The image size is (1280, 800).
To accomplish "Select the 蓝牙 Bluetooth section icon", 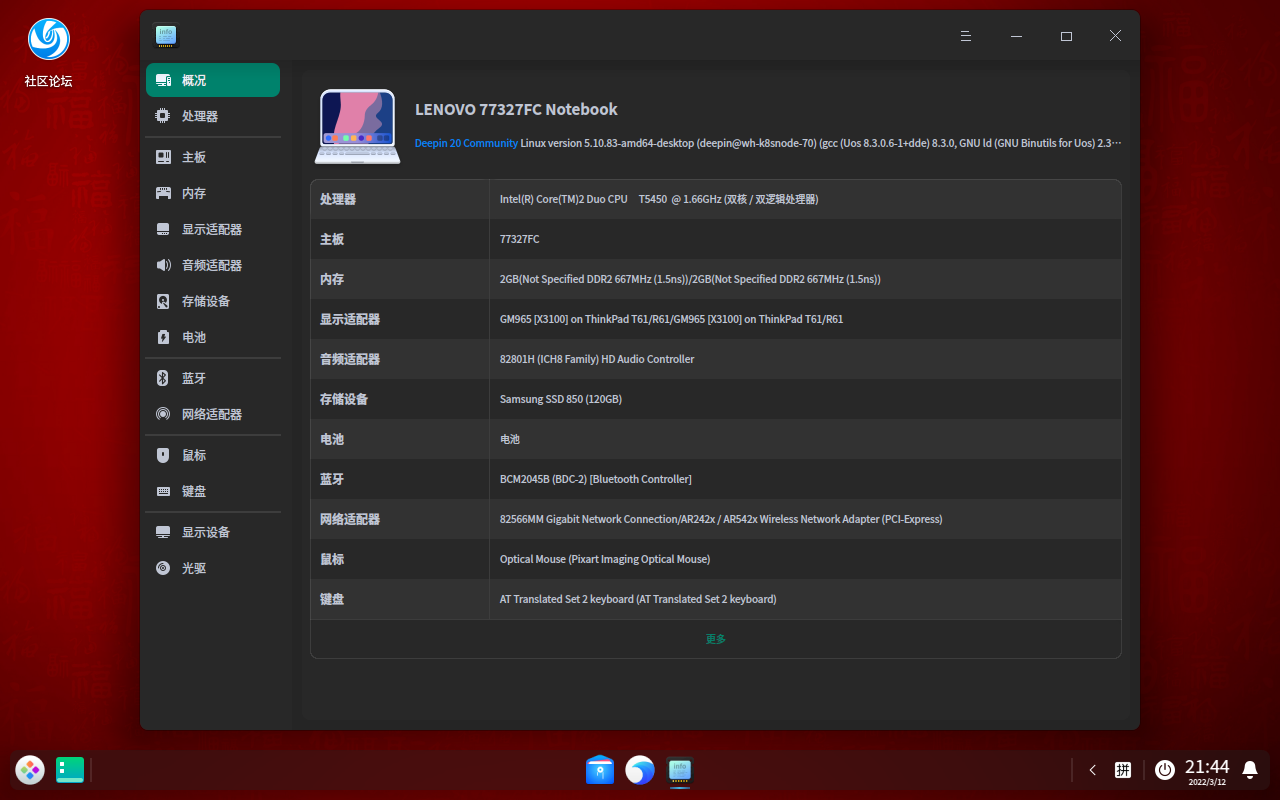I will pos(162,378).
